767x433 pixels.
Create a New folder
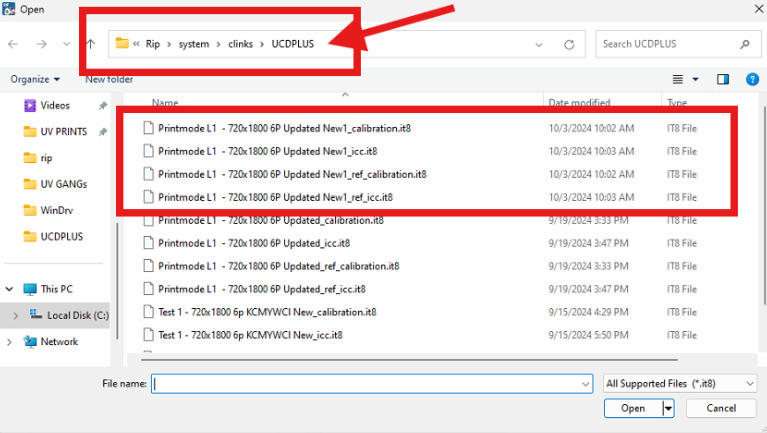109,79
